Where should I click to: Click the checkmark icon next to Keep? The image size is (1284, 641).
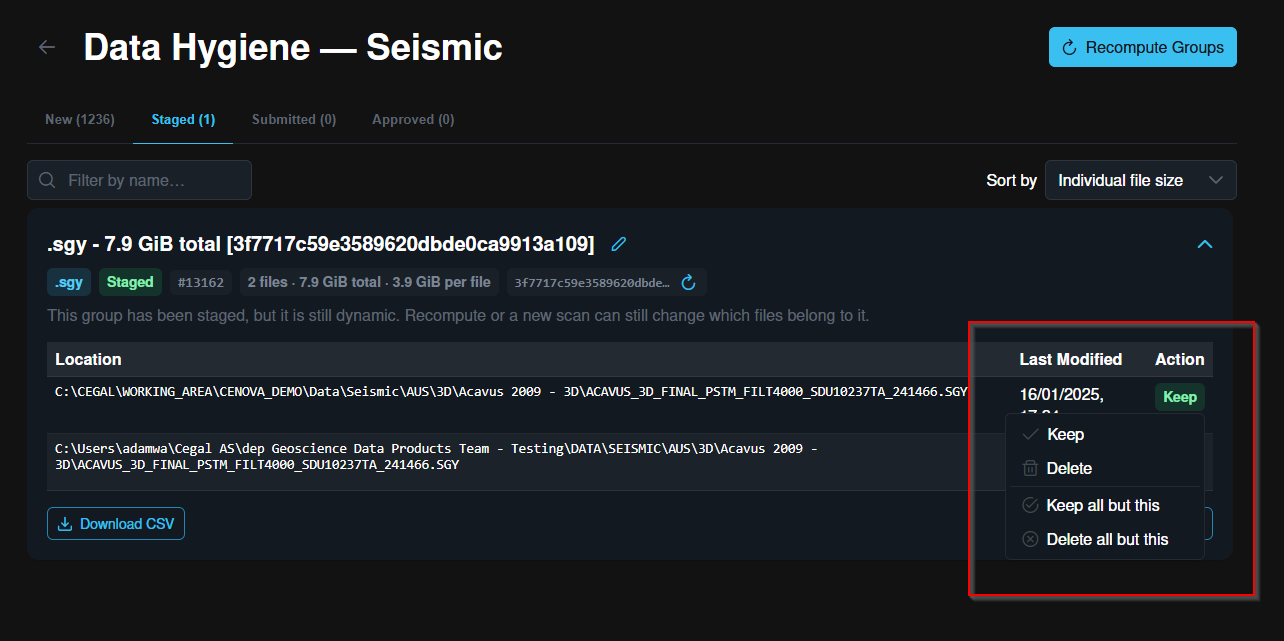[1030, 434]
